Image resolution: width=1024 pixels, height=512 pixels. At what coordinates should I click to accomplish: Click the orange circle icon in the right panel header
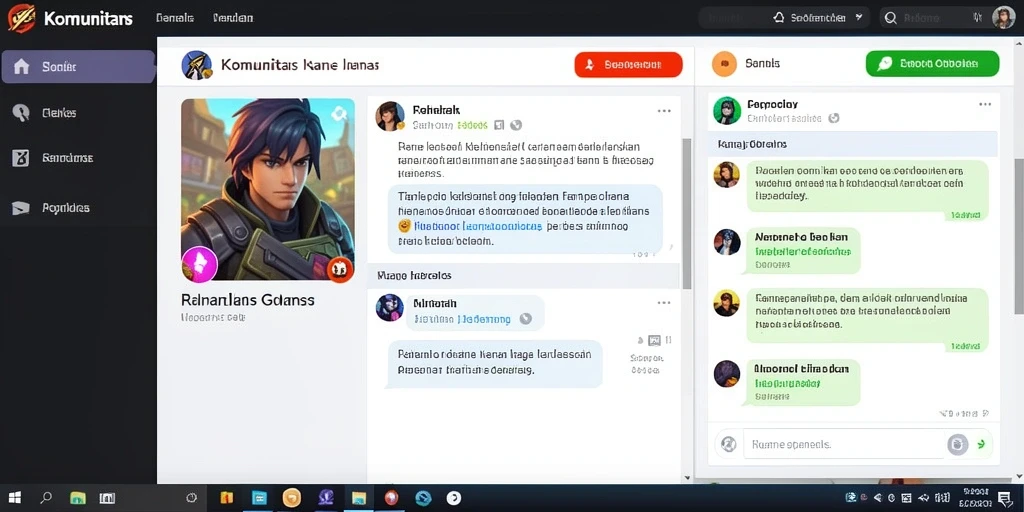[724, 63]
